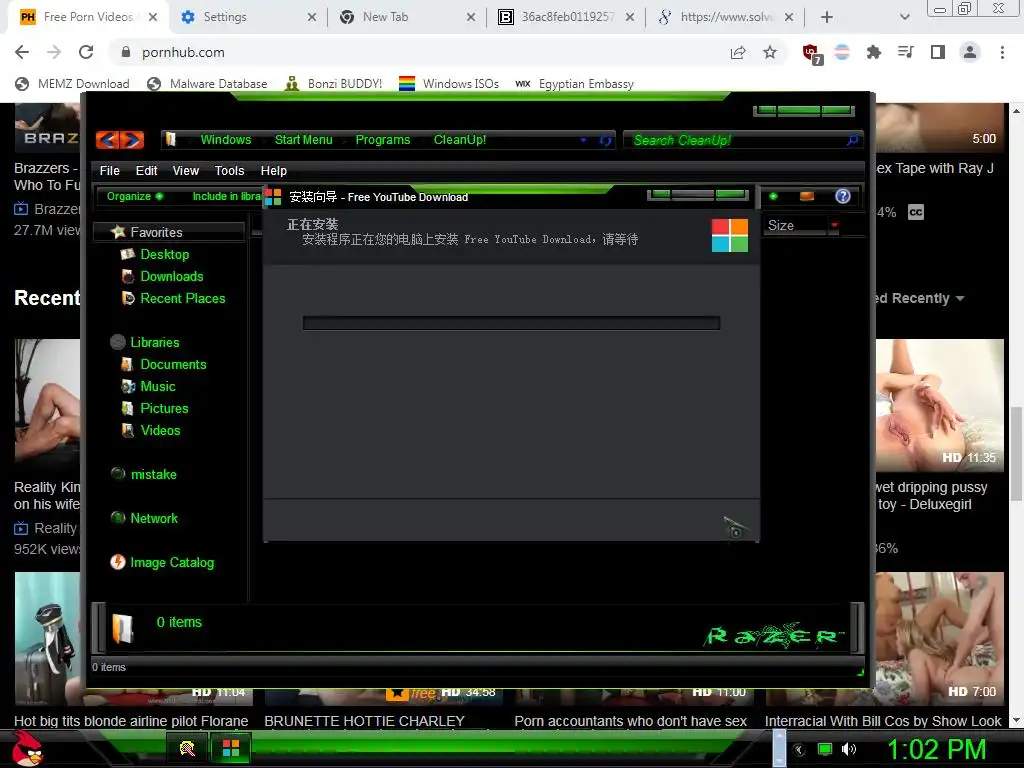Open the Documents library

point(173,364)
